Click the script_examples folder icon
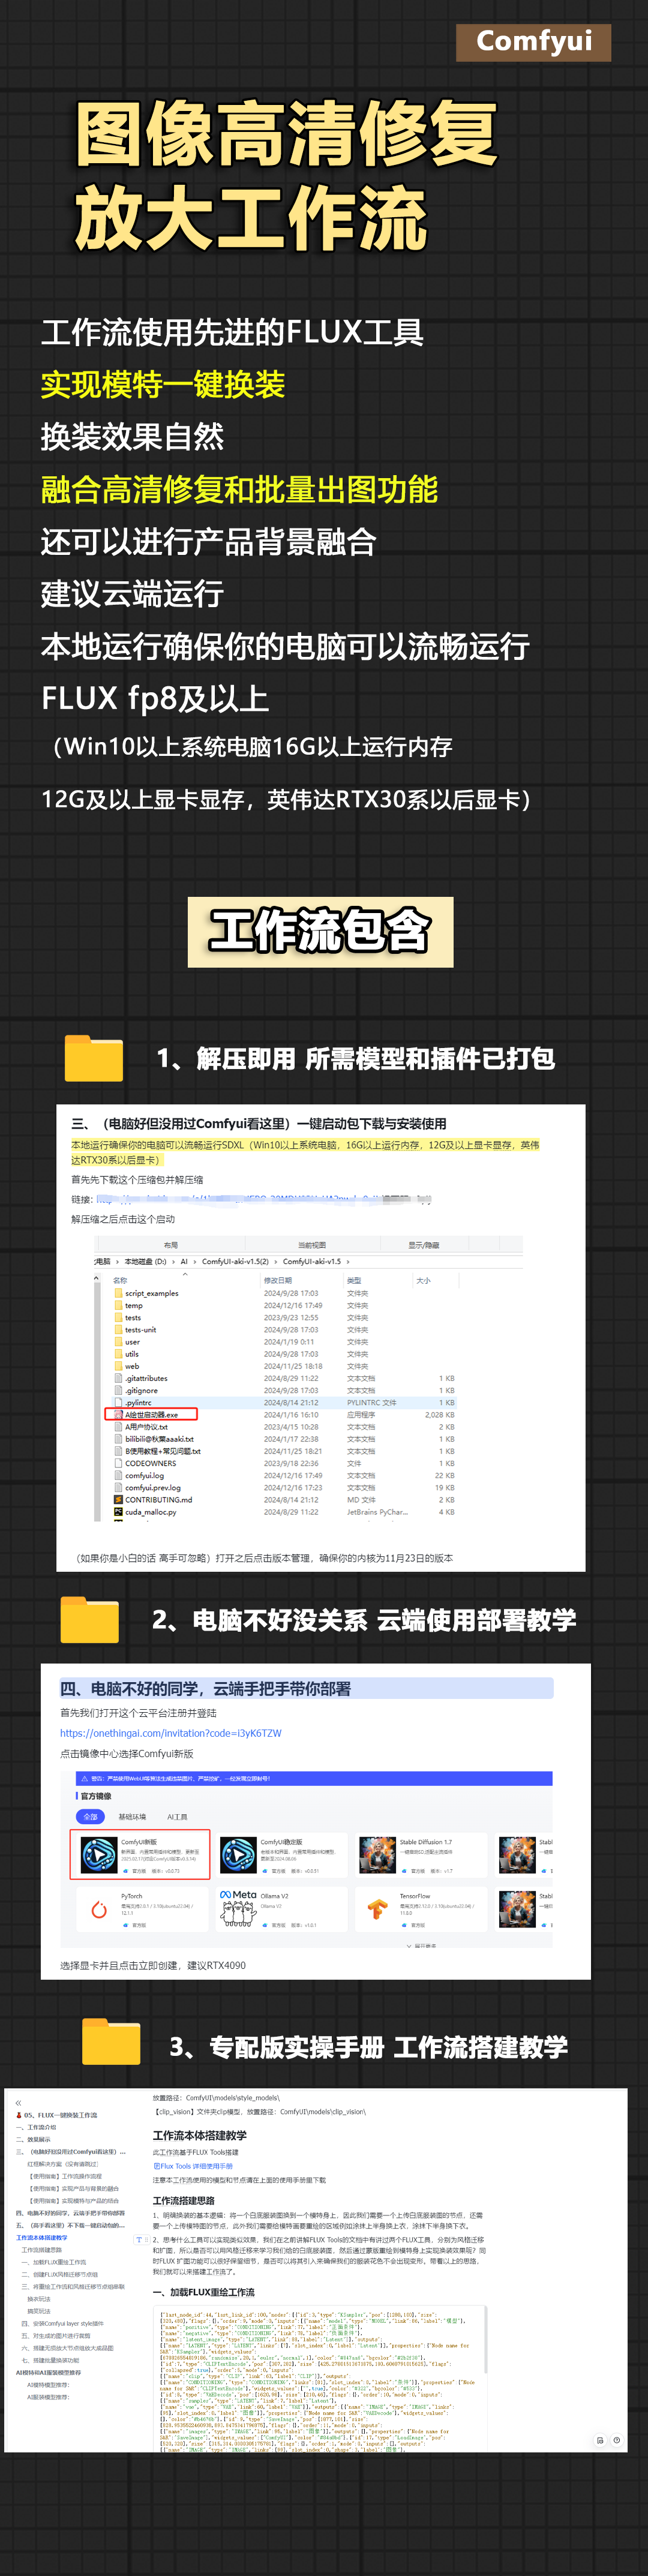This screenshot has width=648, height=2576. (118, 1293)
